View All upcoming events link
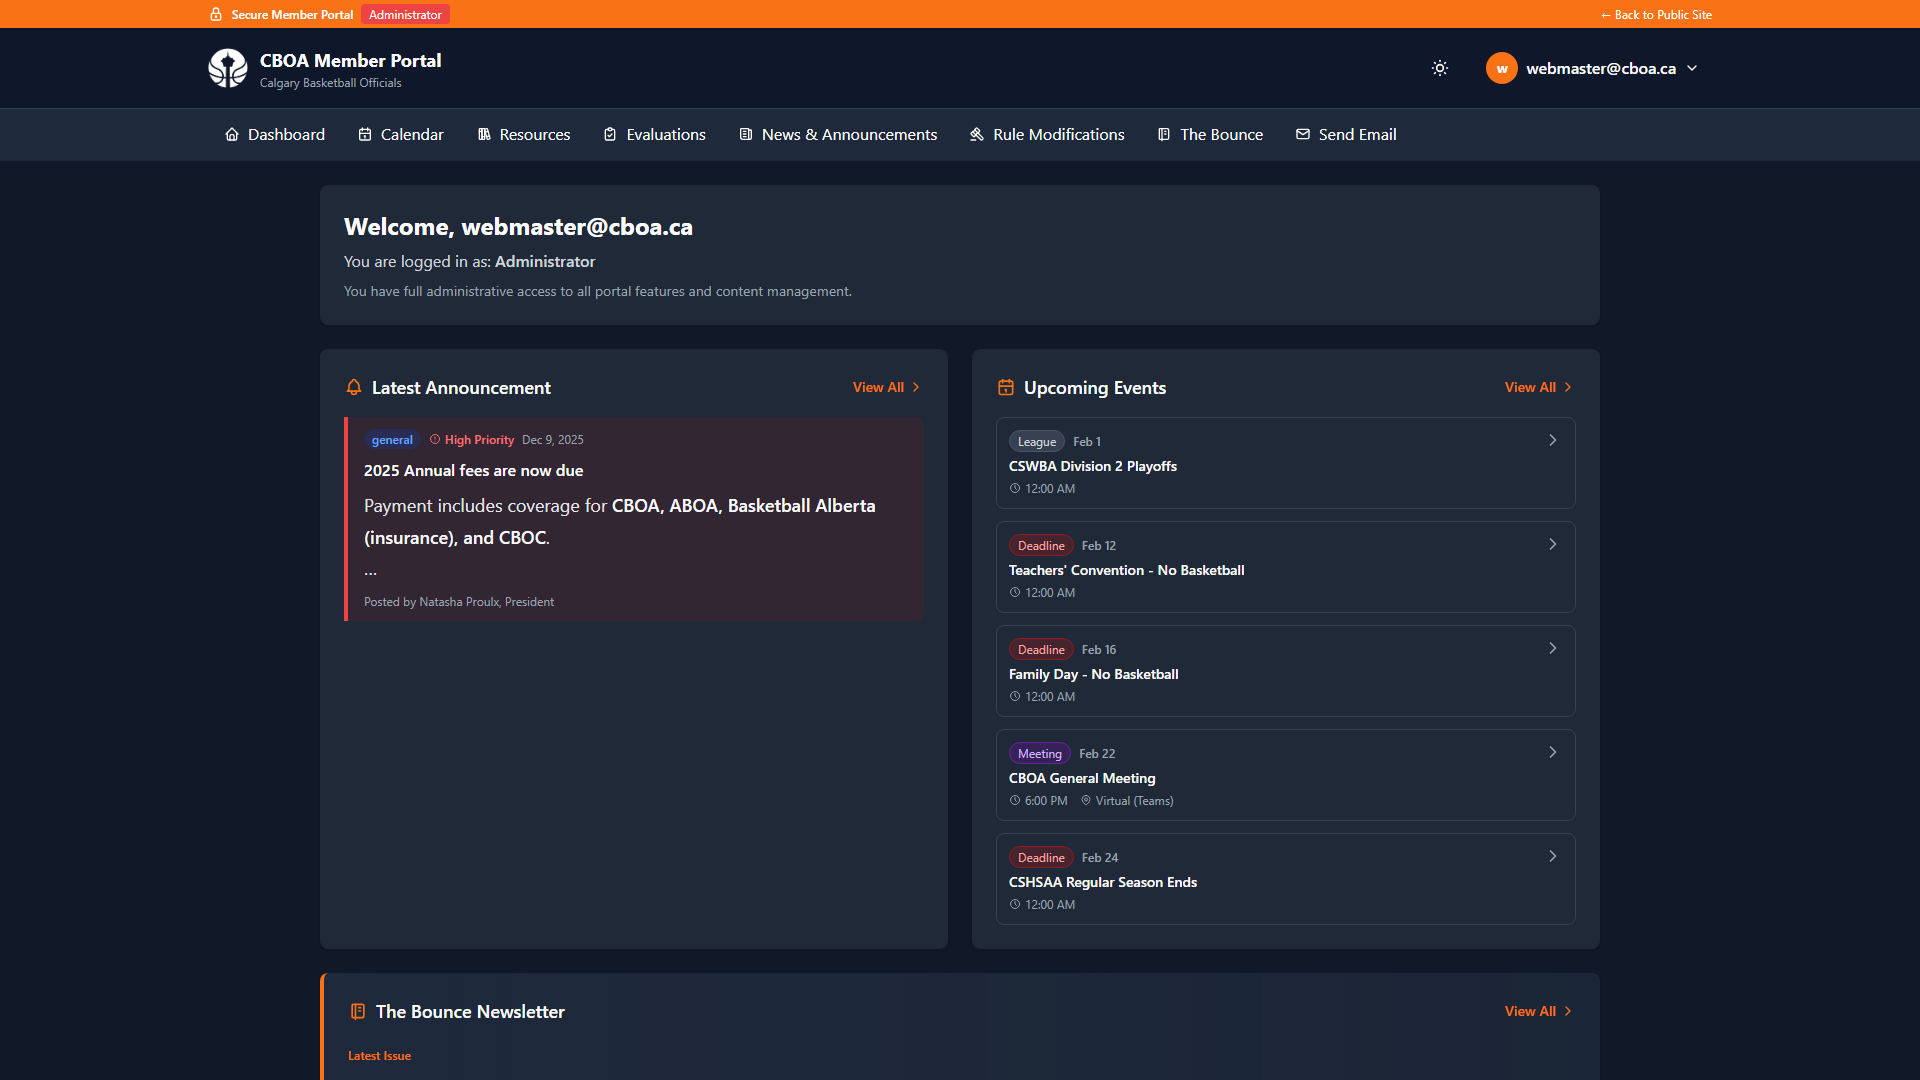Image resolution: width=1920 pixels, height=1080 pixels. pos(1538,387)
